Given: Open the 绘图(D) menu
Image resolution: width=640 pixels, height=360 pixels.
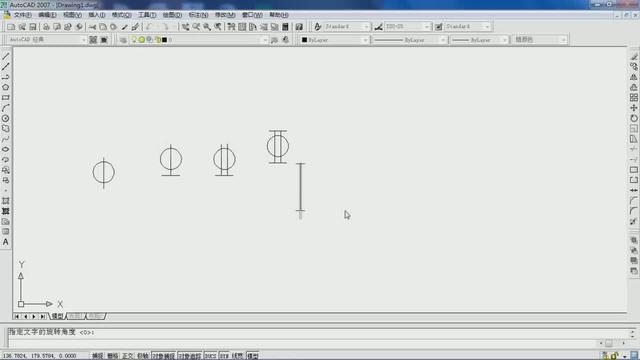Looking at the screenshot, I should 172,15.
